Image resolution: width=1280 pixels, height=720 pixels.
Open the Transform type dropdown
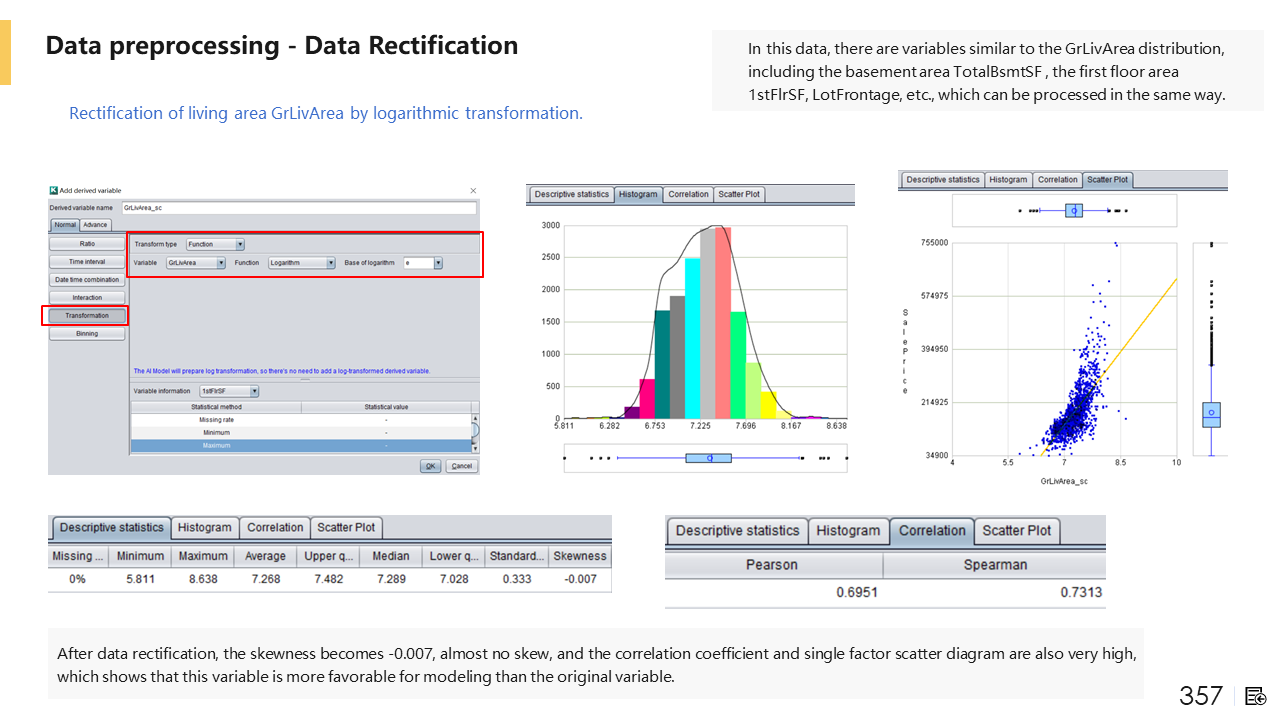click(x=240, y=244)
